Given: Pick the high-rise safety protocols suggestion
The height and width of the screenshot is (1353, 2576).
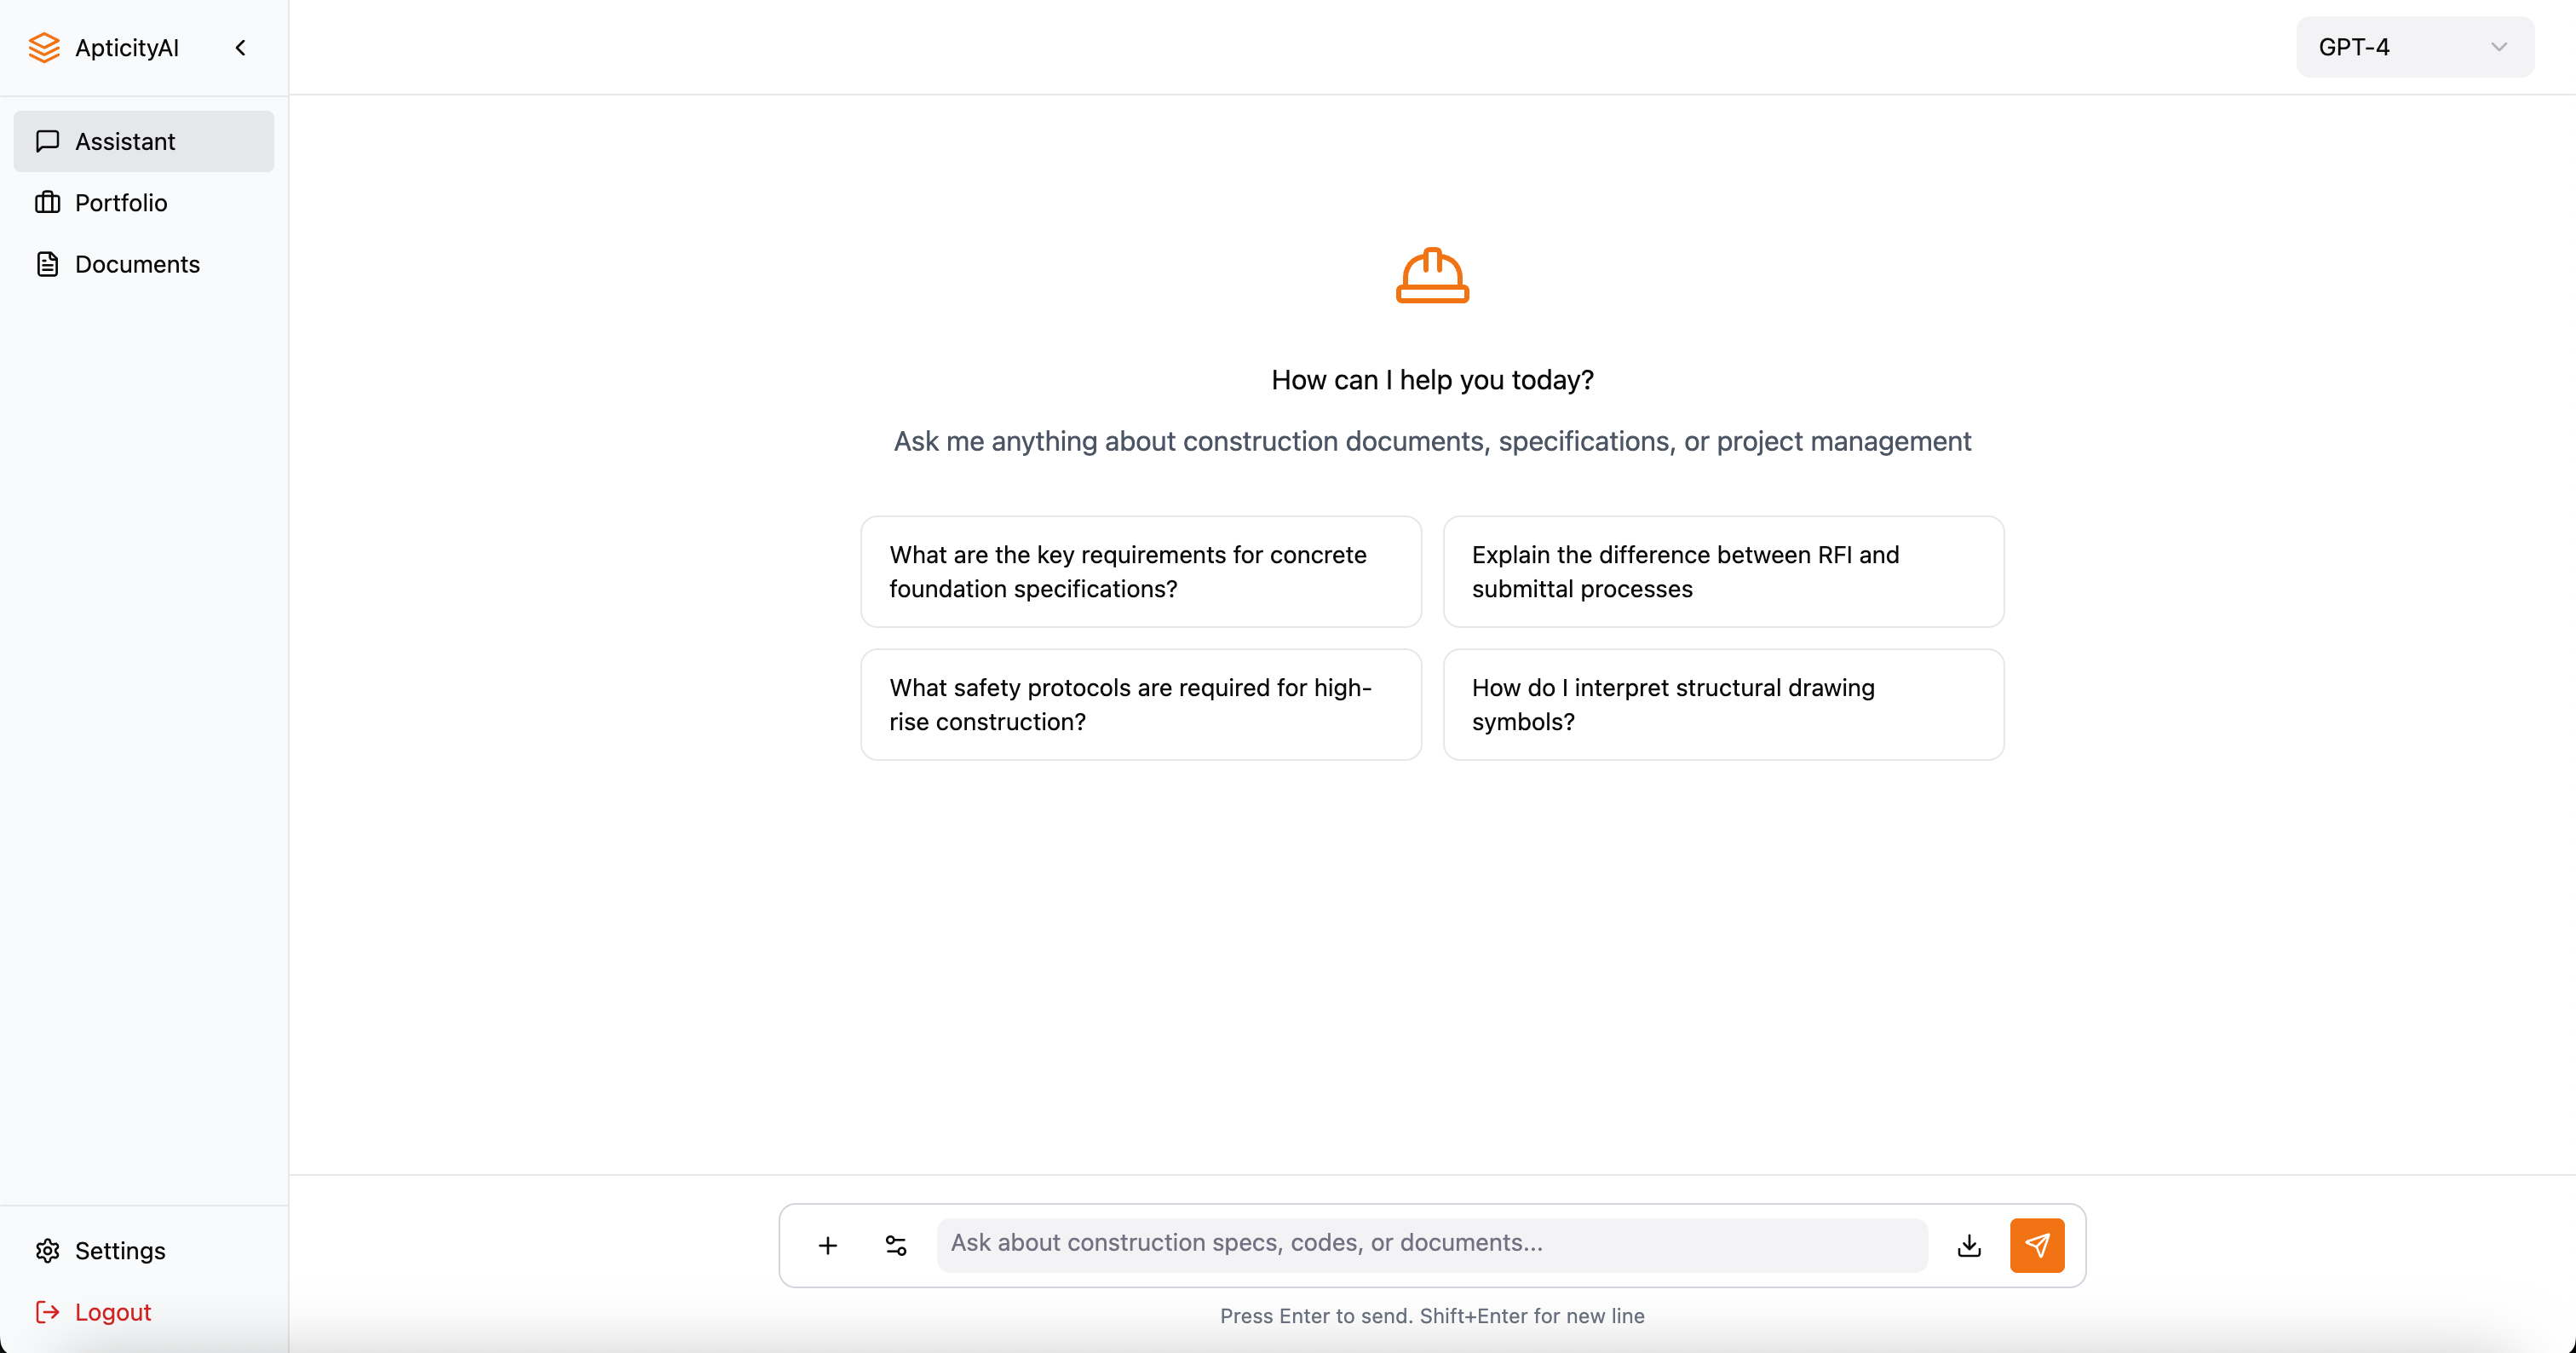Looking at the screenshot, I should (1140, 704).
